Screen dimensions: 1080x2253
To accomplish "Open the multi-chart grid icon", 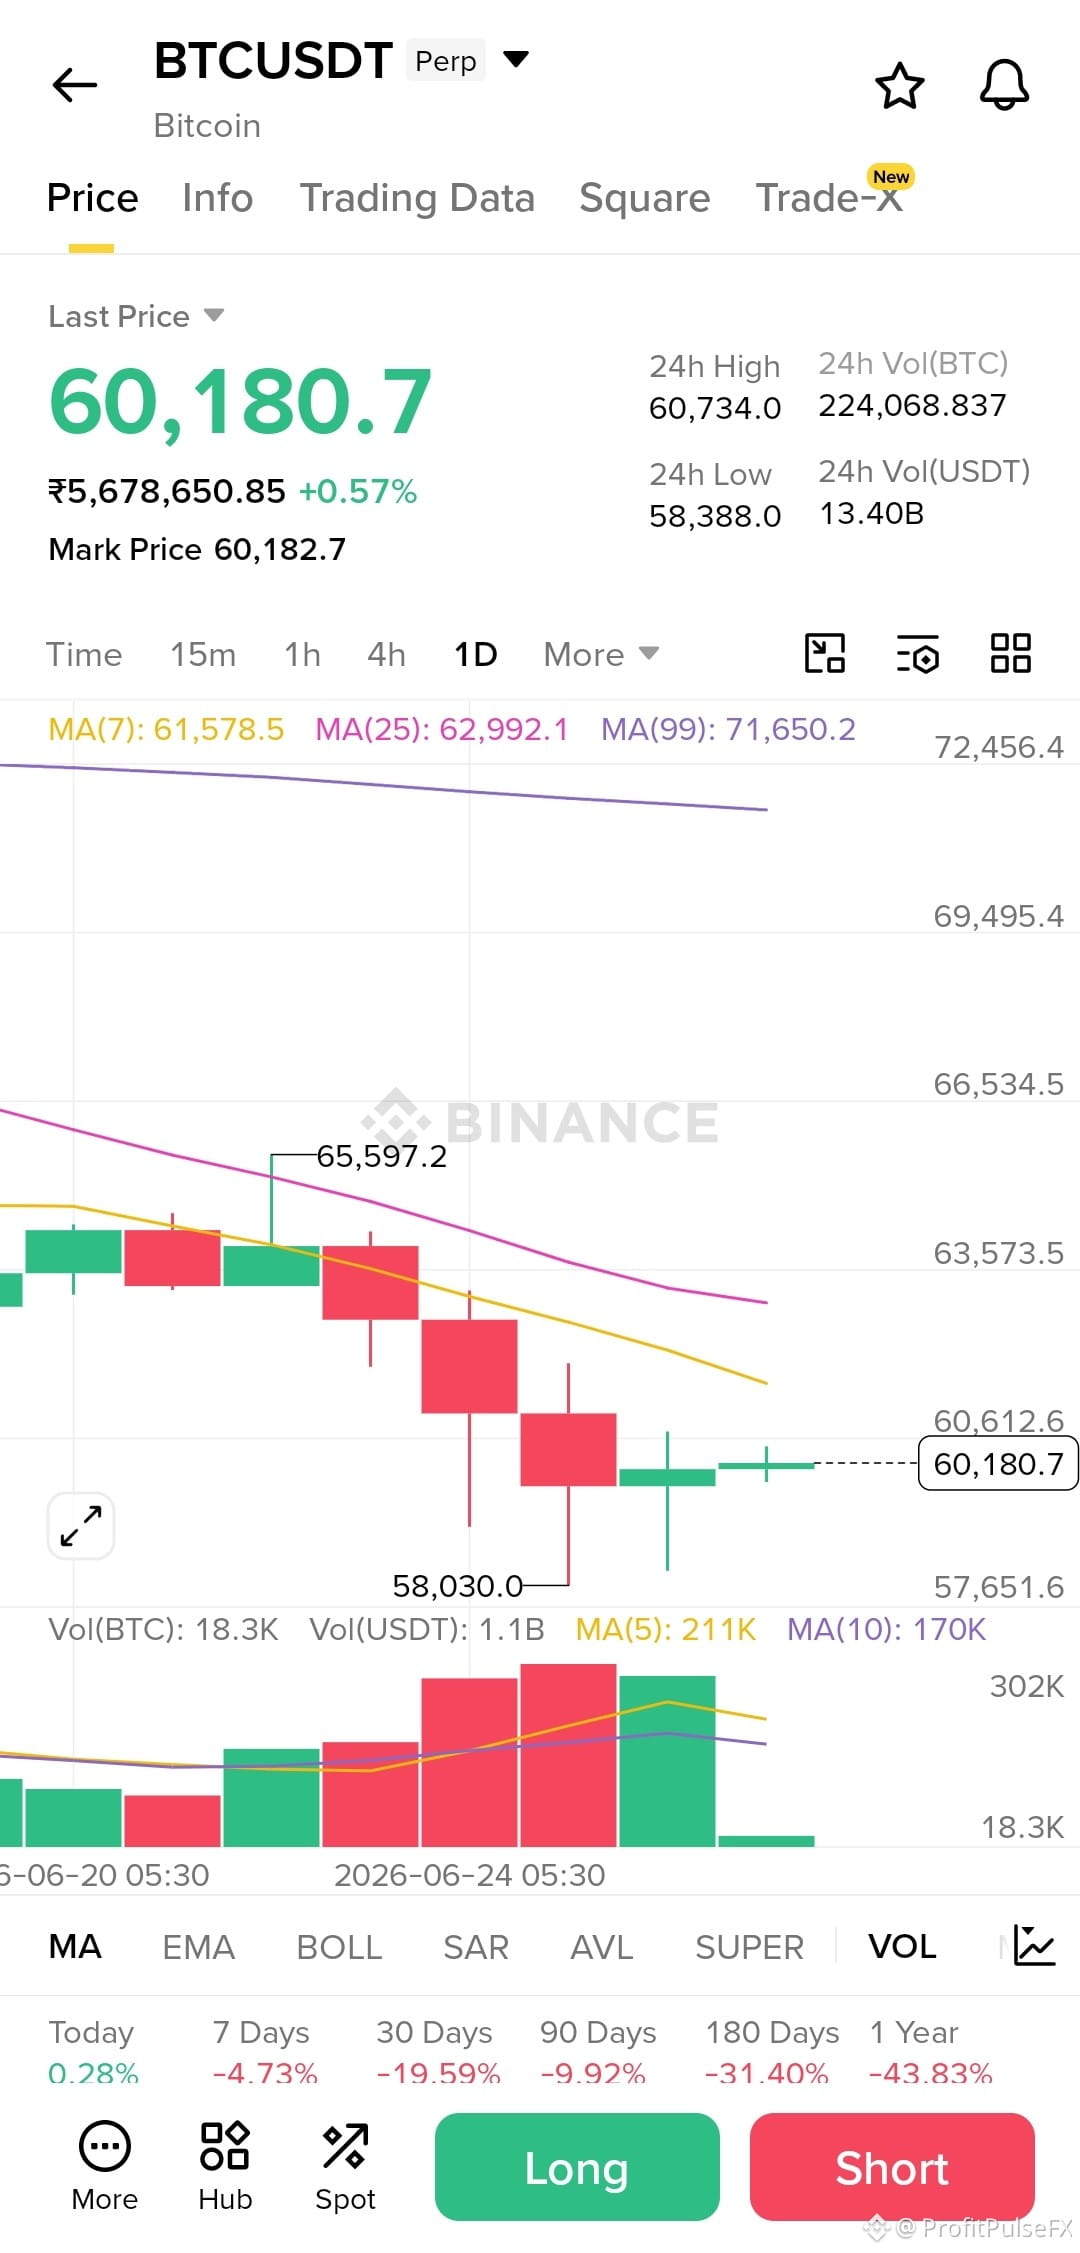I will (x=1010, y=654).
